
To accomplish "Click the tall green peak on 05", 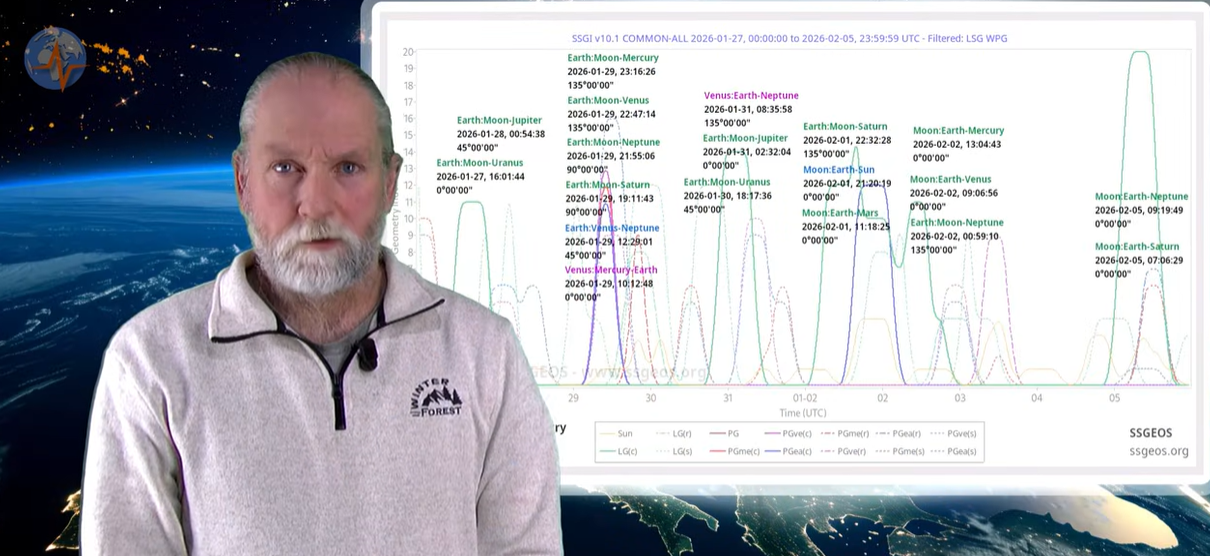I will [x=1138, y=60].
